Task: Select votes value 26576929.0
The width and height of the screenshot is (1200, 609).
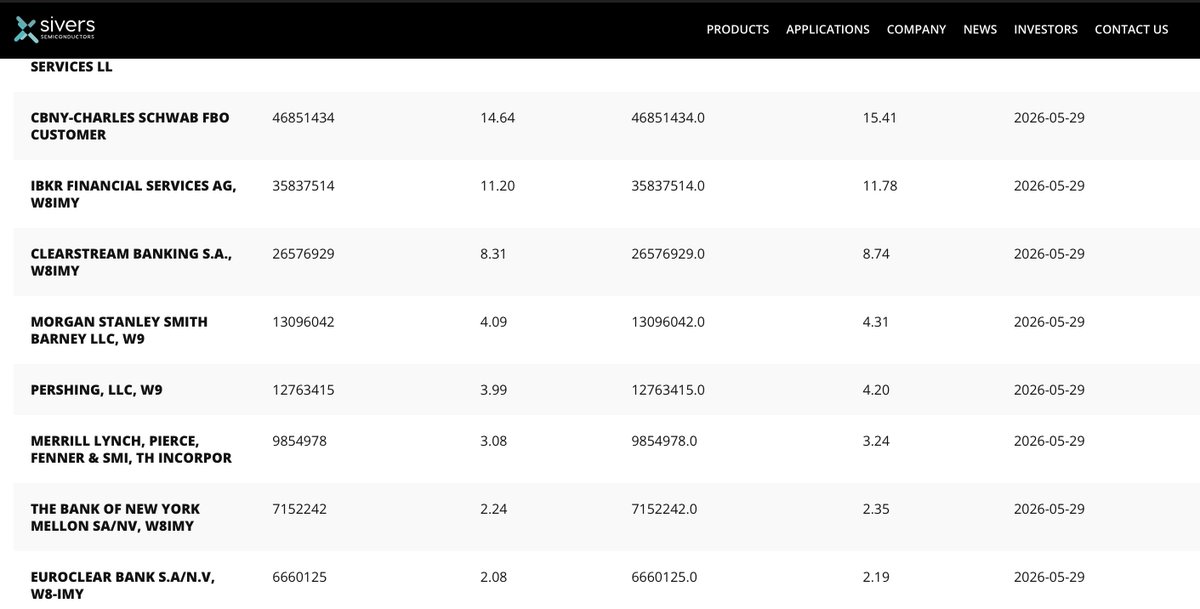Action: click(x=668, y=254)
